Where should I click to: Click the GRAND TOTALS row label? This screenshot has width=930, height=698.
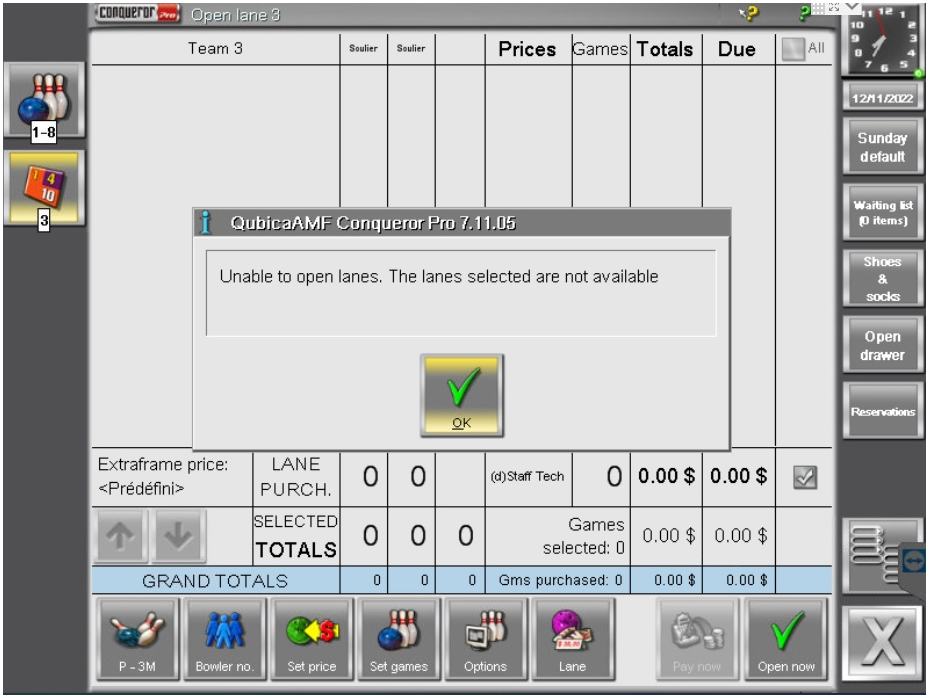(x=215, y=581)
